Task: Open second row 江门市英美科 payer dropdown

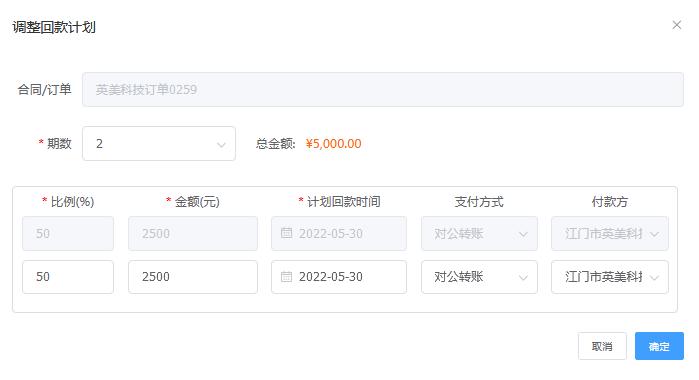Action: [610, 277]
